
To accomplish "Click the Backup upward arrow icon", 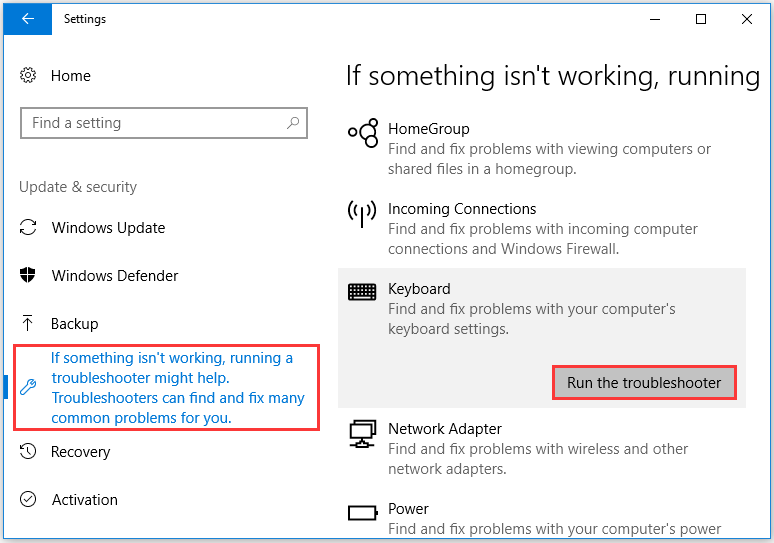I will point(28,323).
